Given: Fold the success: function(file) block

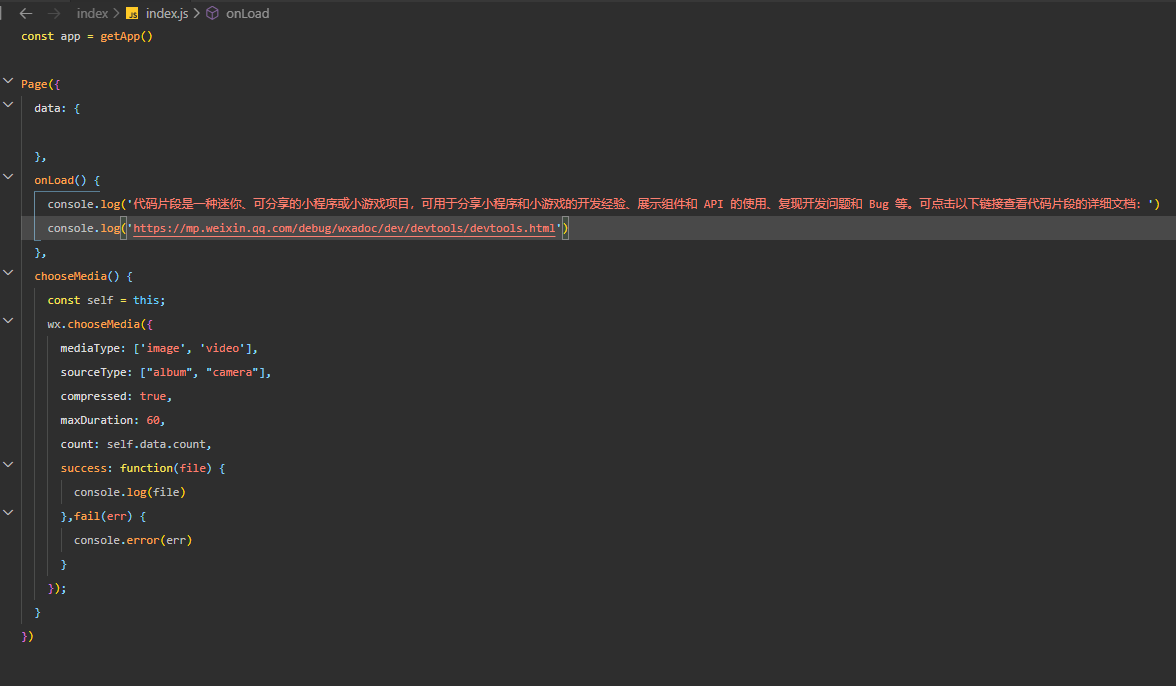Looking at the screenshot, I should 8,465.
